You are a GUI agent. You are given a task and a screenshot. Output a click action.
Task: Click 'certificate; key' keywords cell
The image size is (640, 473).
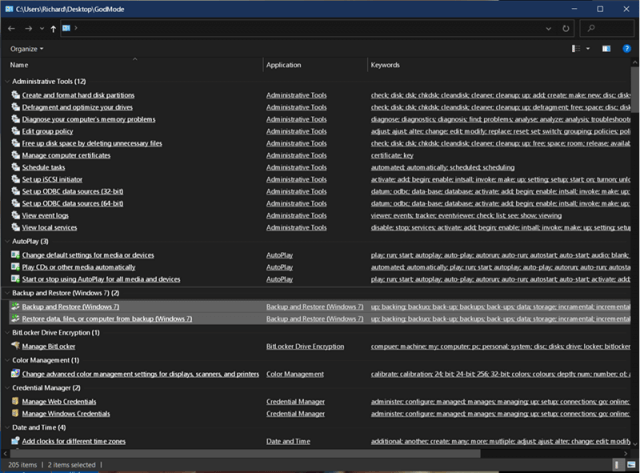392,155
